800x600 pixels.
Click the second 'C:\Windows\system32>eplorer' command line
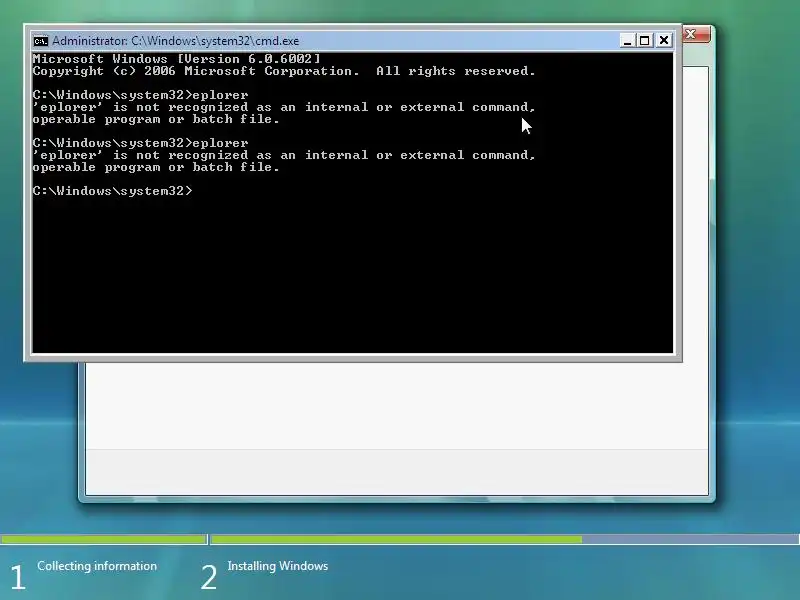click(140, 143)
